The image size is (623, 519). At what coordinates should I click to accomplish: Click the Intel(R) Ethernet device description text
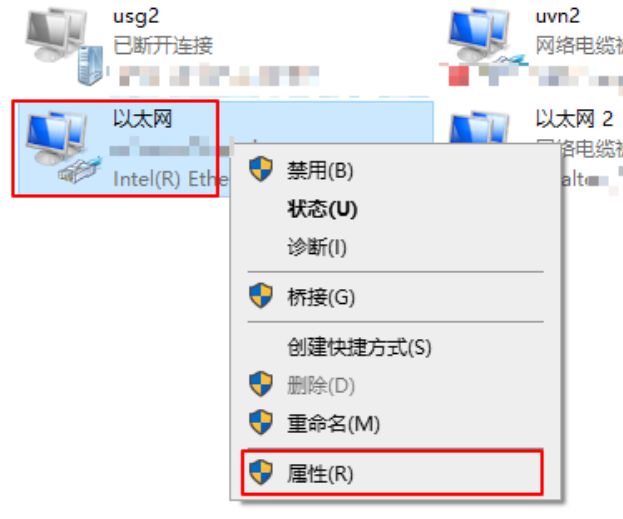[x=171, y=179]
